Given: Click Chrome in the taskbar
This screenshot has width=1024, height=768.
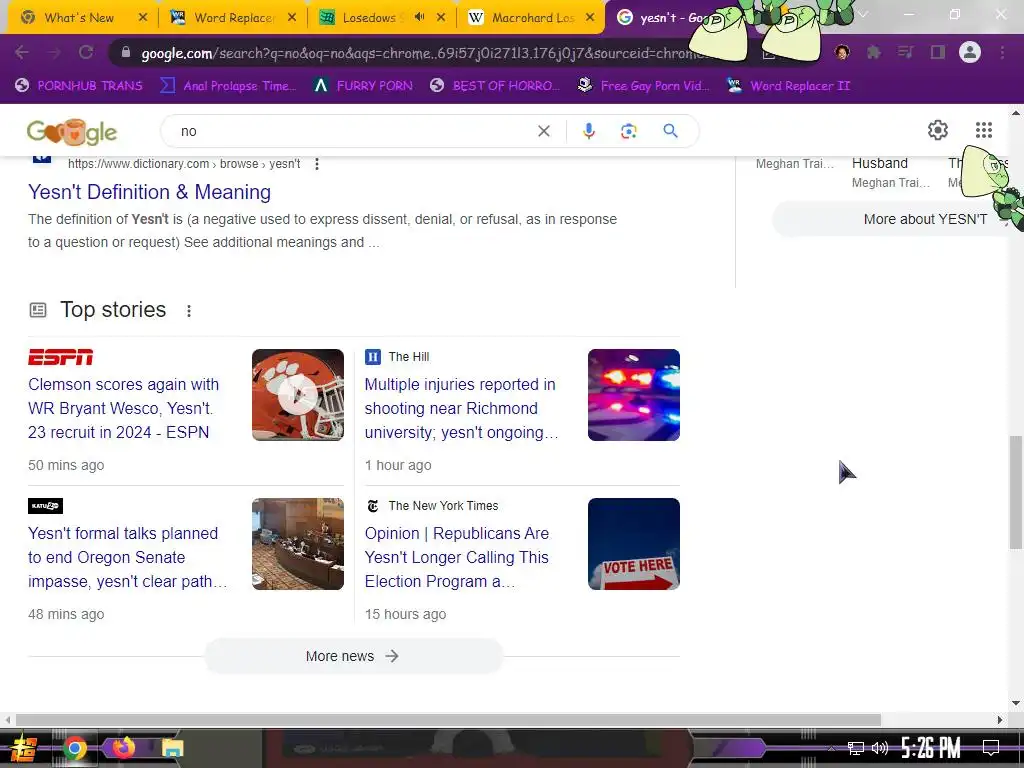Looking at the screenshot, I should (74, 748).
